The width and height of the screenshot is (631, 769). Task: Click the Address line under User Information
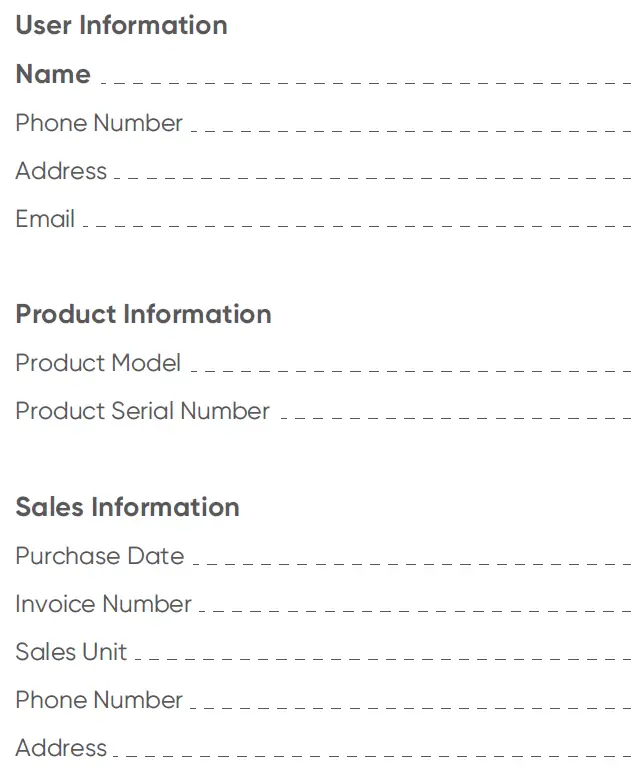point(371,176)
